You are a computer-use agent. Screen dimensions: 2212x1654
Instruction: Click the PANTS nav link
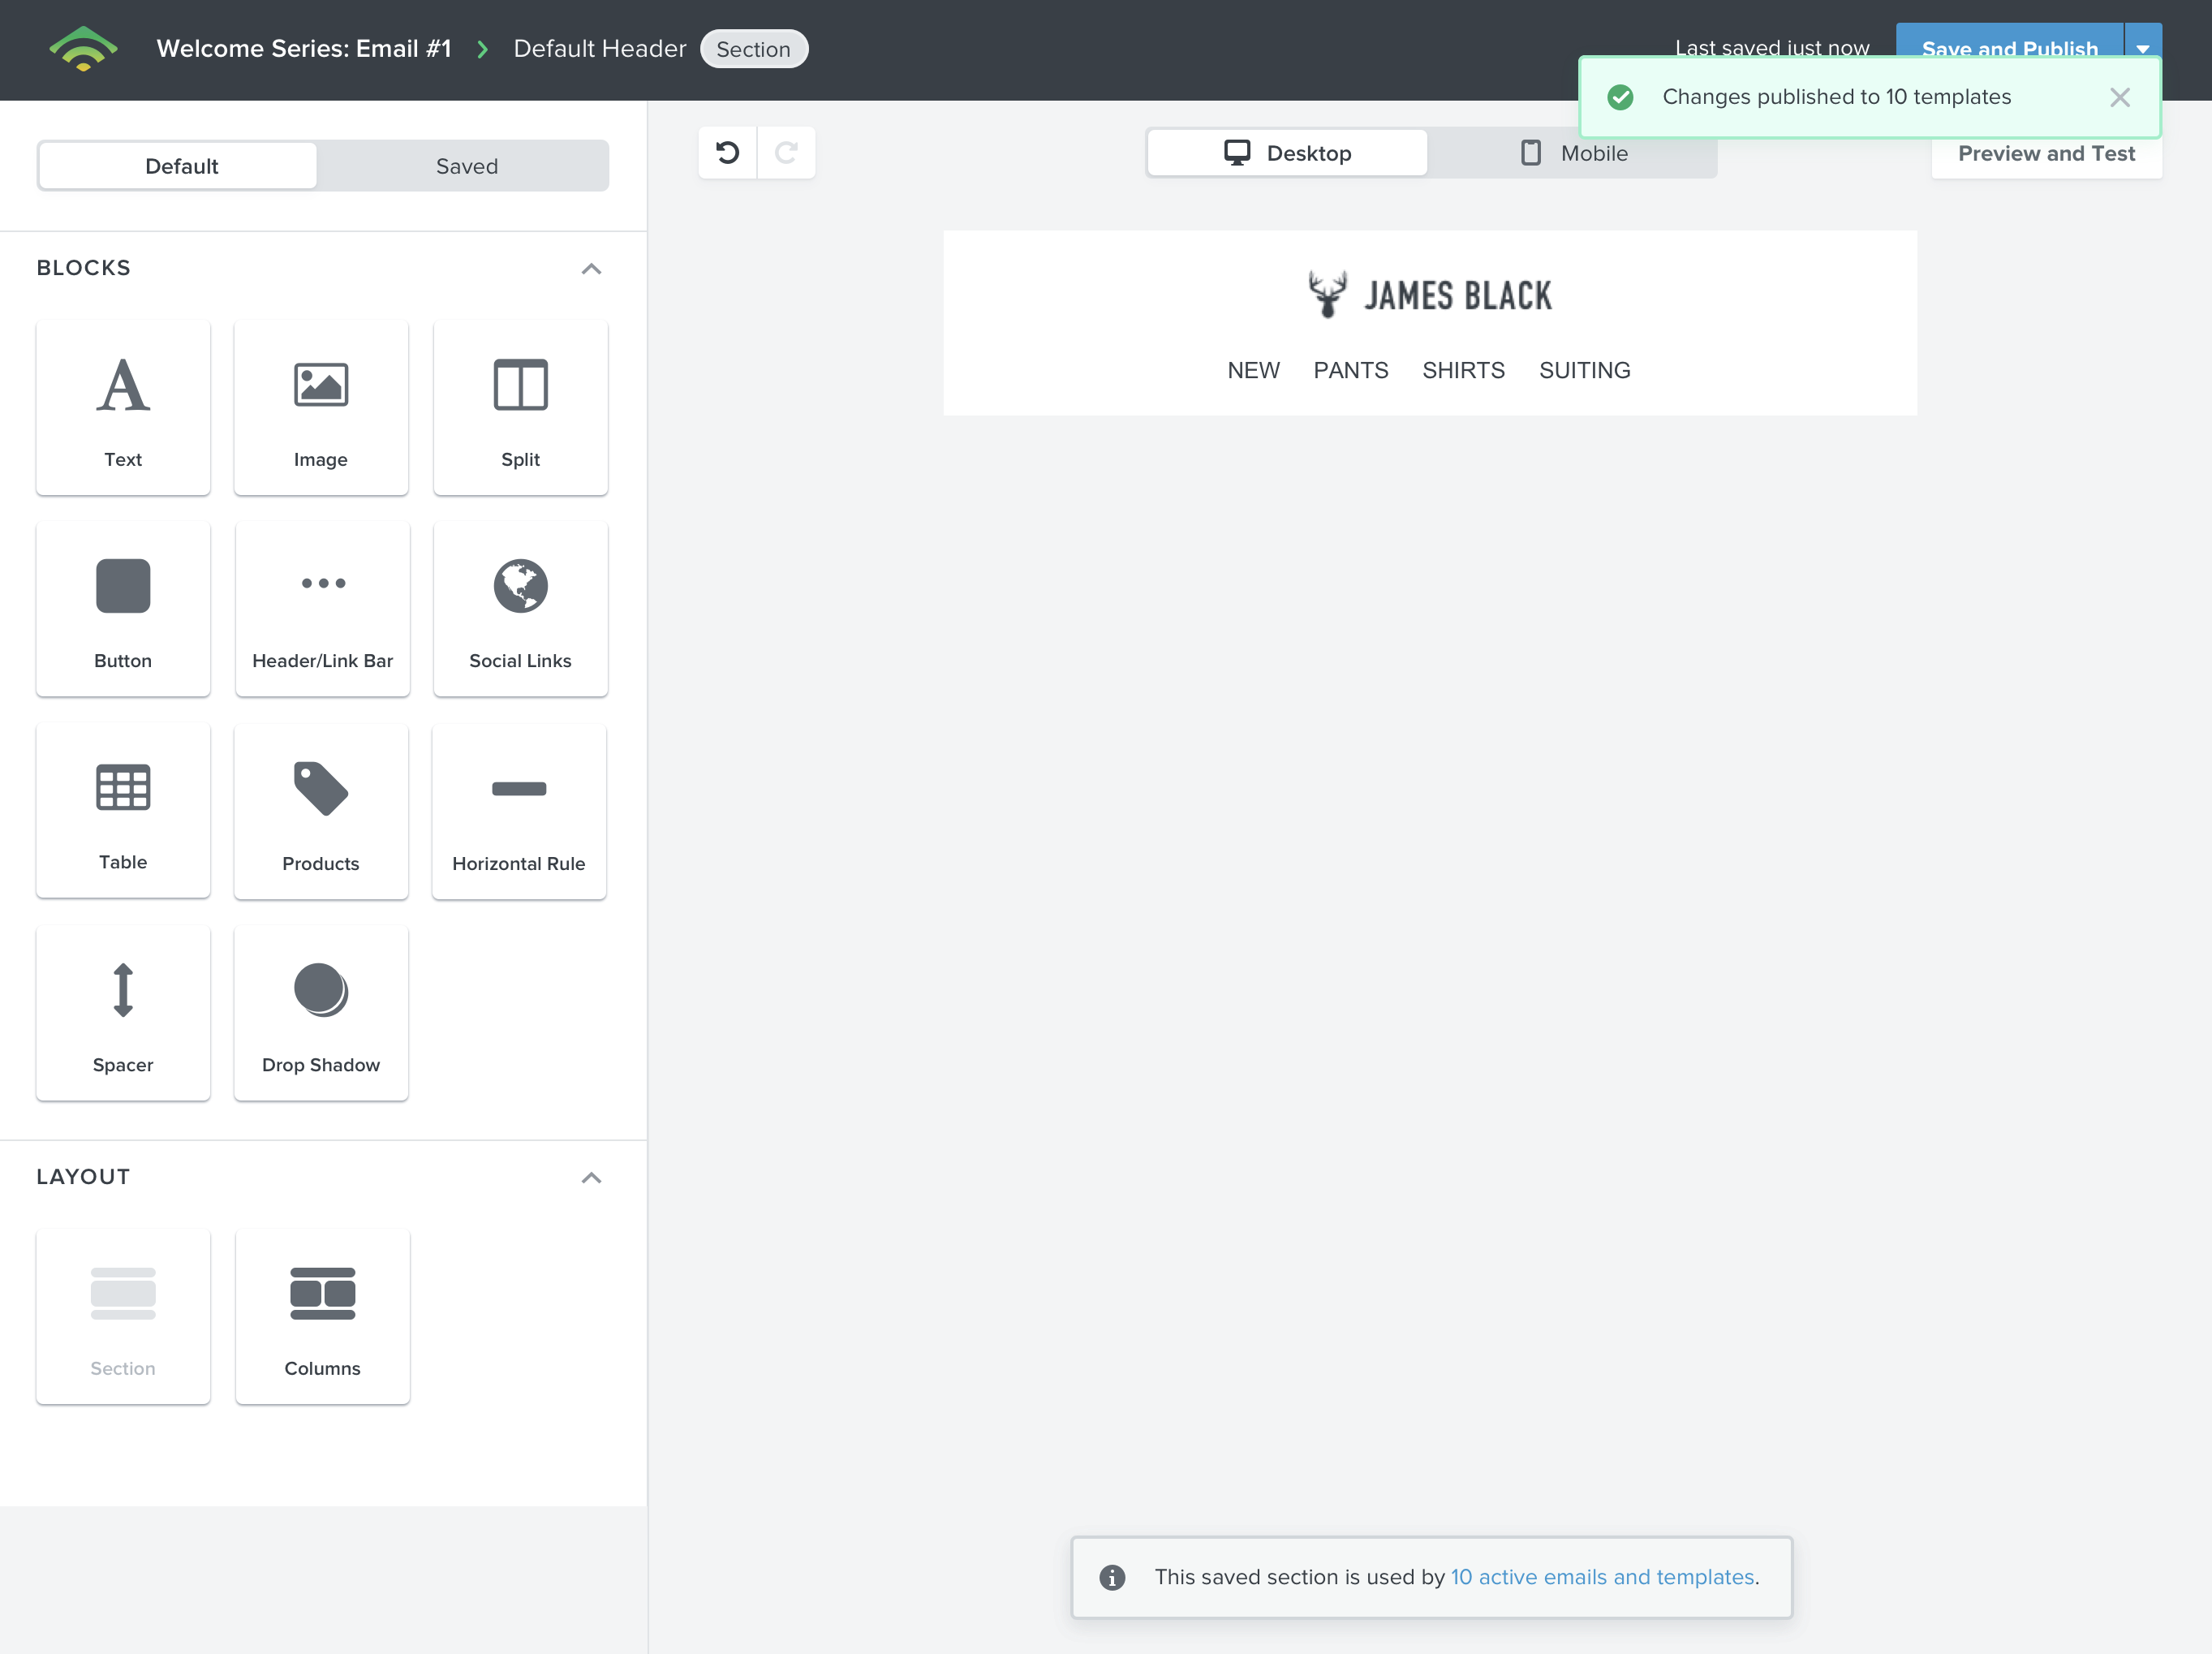point(1351,370)
